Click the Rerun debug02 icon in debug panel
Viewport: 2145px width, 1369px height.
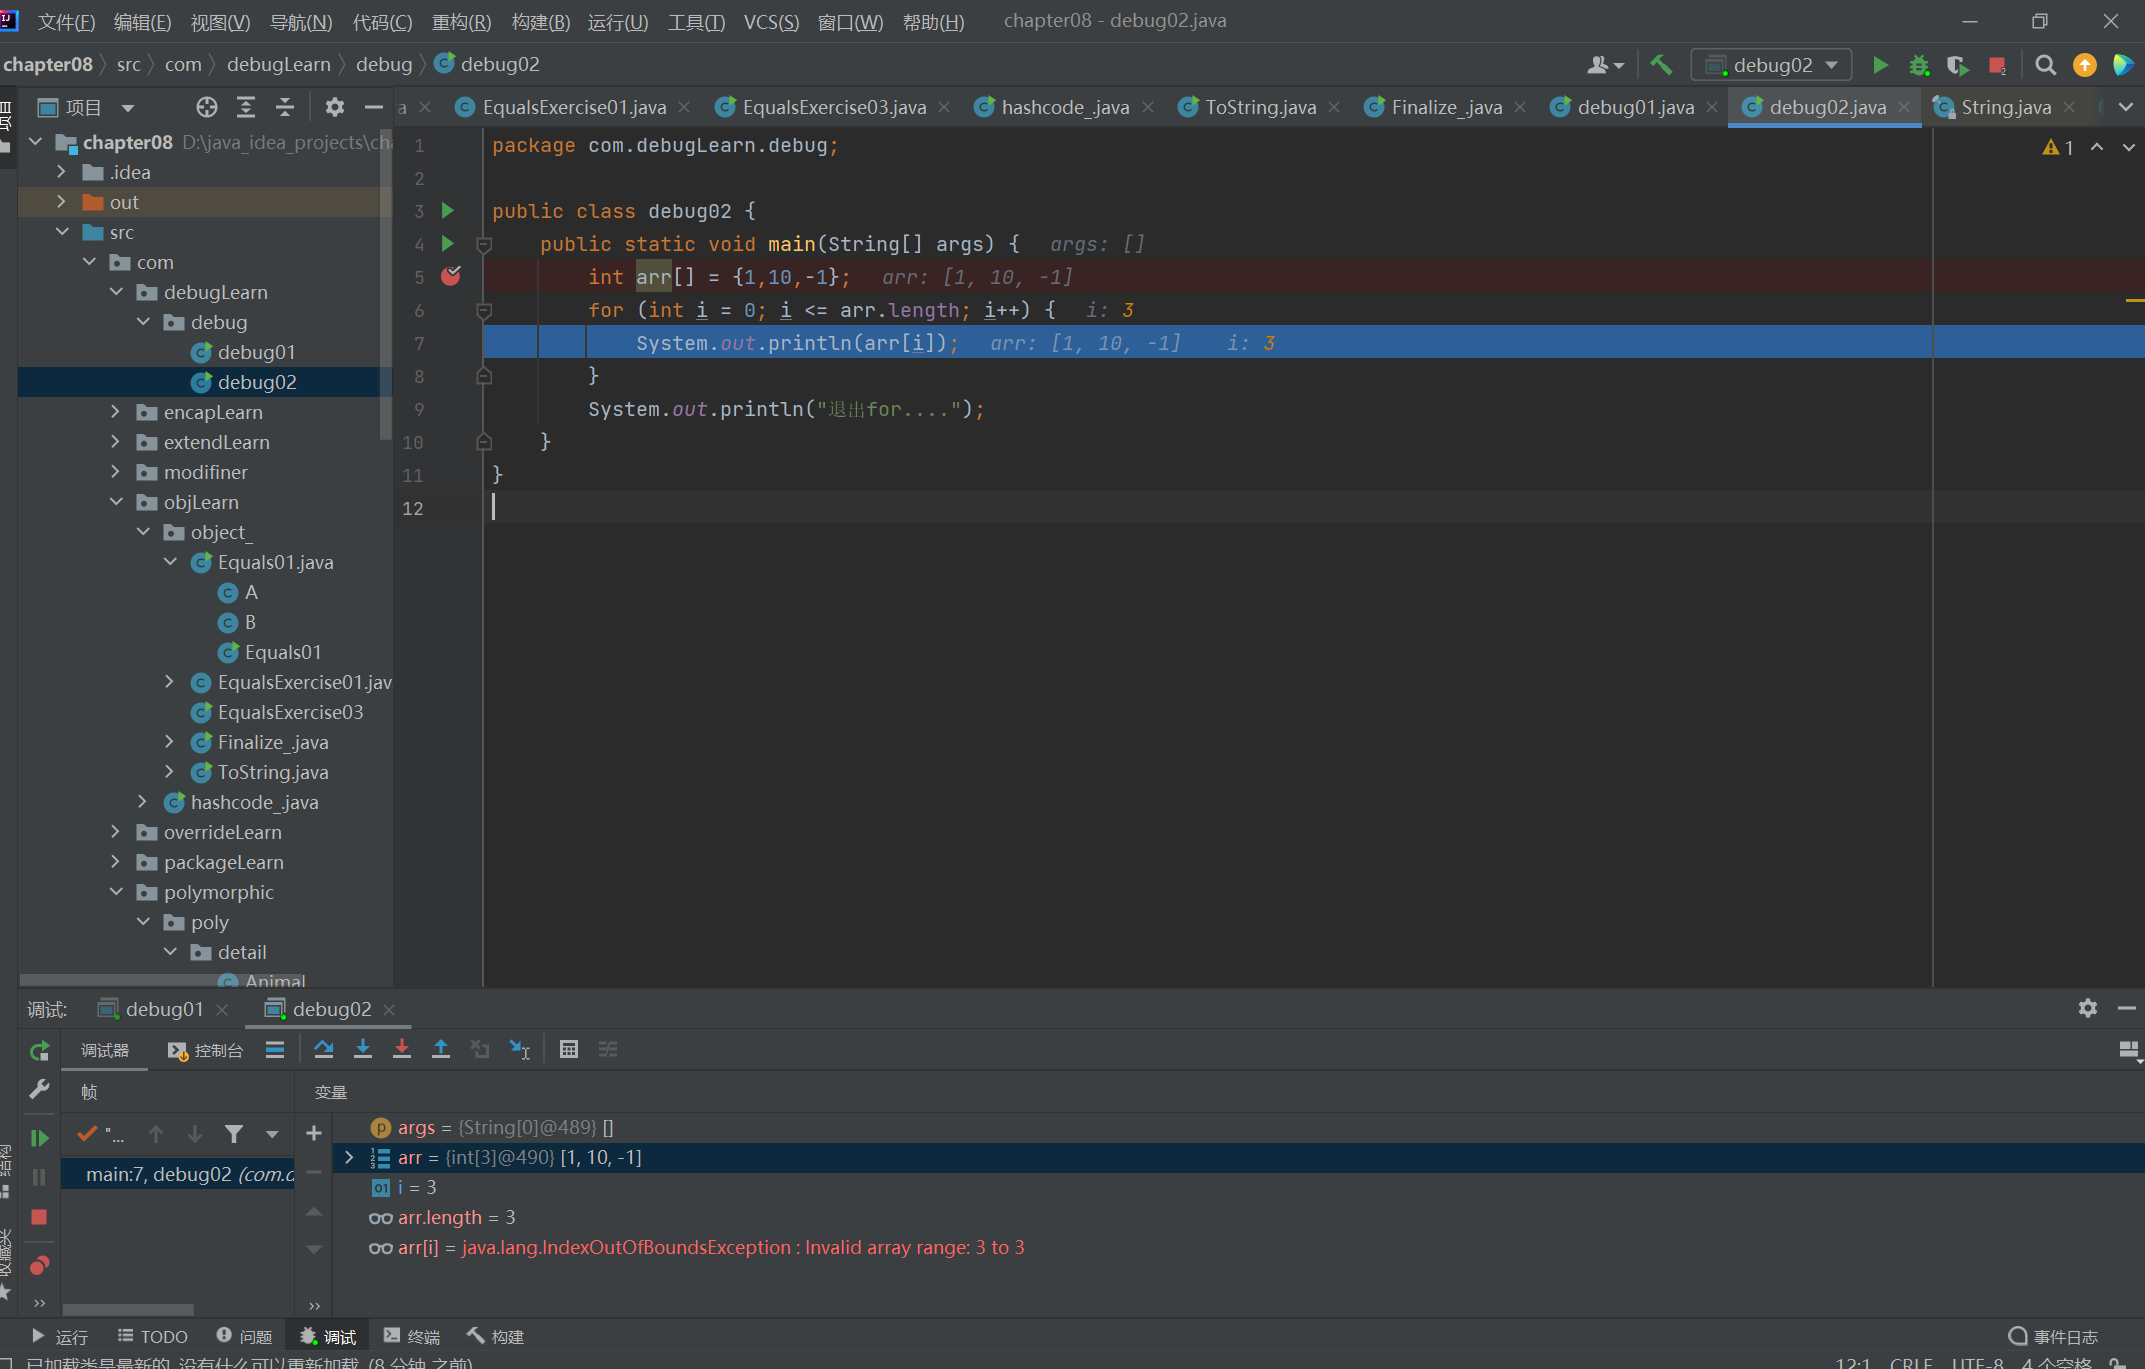click(x=39, y=1051)
